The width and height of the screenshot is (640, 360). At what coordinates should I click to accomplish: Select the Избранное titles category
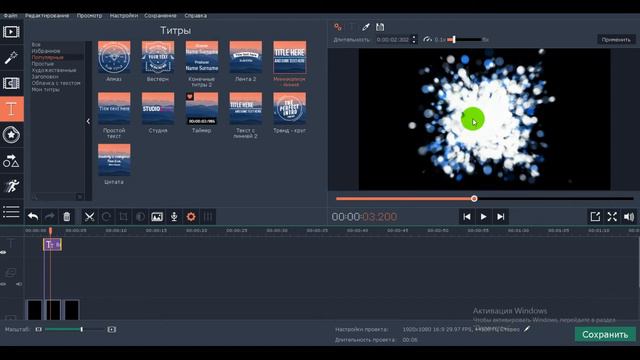coord(46,51)
